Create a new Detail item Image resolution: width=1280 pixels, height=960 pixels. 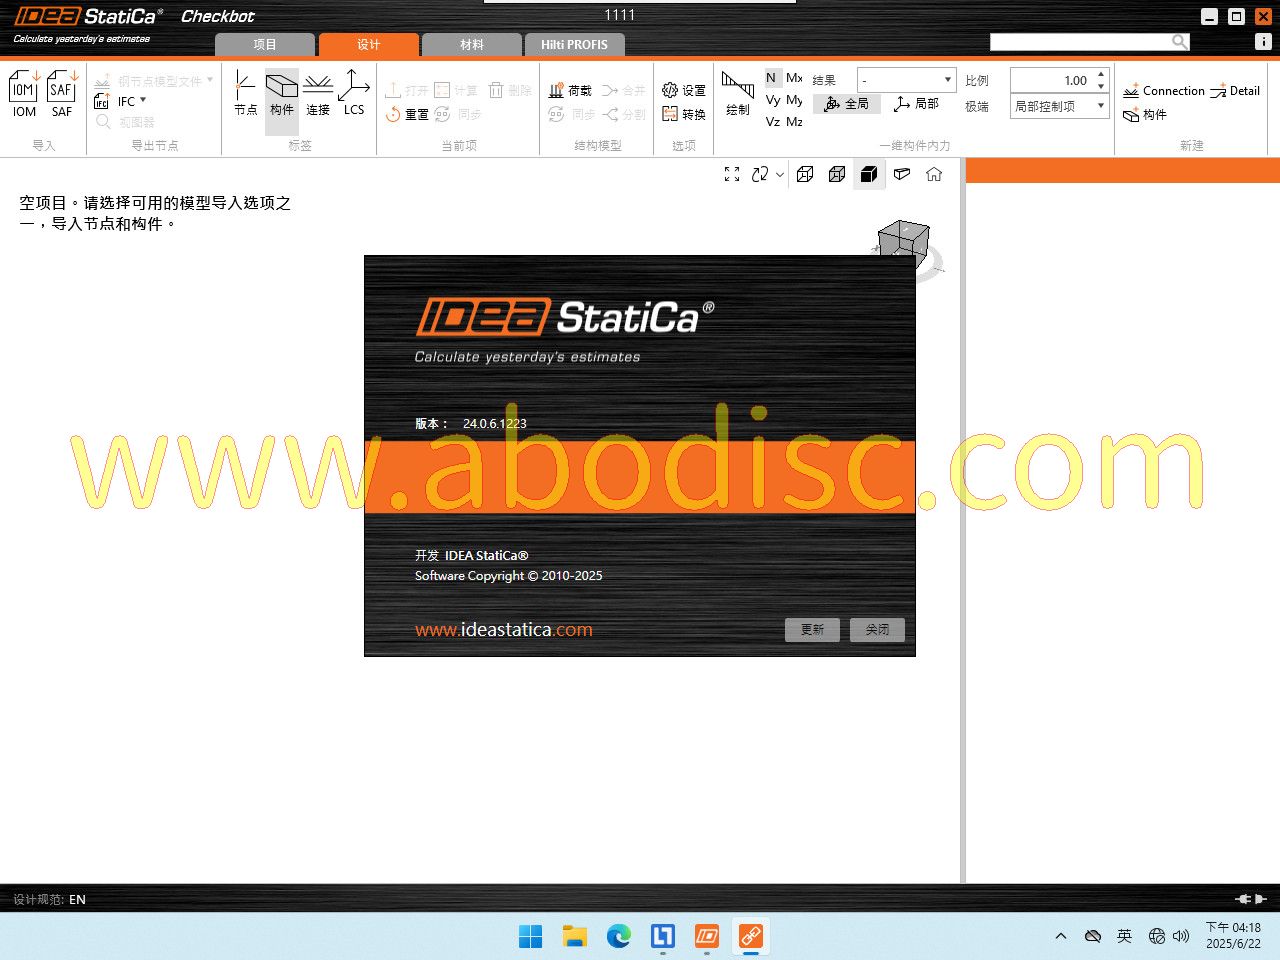[1235, 91]
